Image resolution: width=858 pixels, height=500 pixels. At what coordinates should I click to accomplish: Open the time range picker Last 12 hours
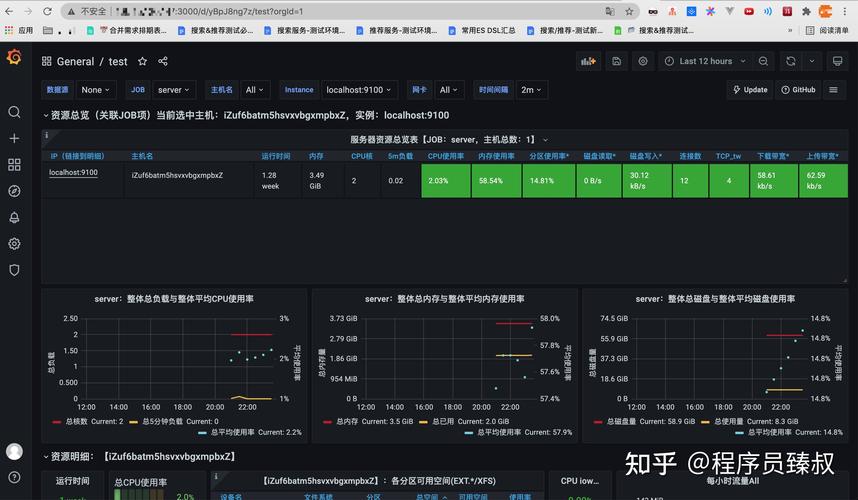tap(704, 61)
